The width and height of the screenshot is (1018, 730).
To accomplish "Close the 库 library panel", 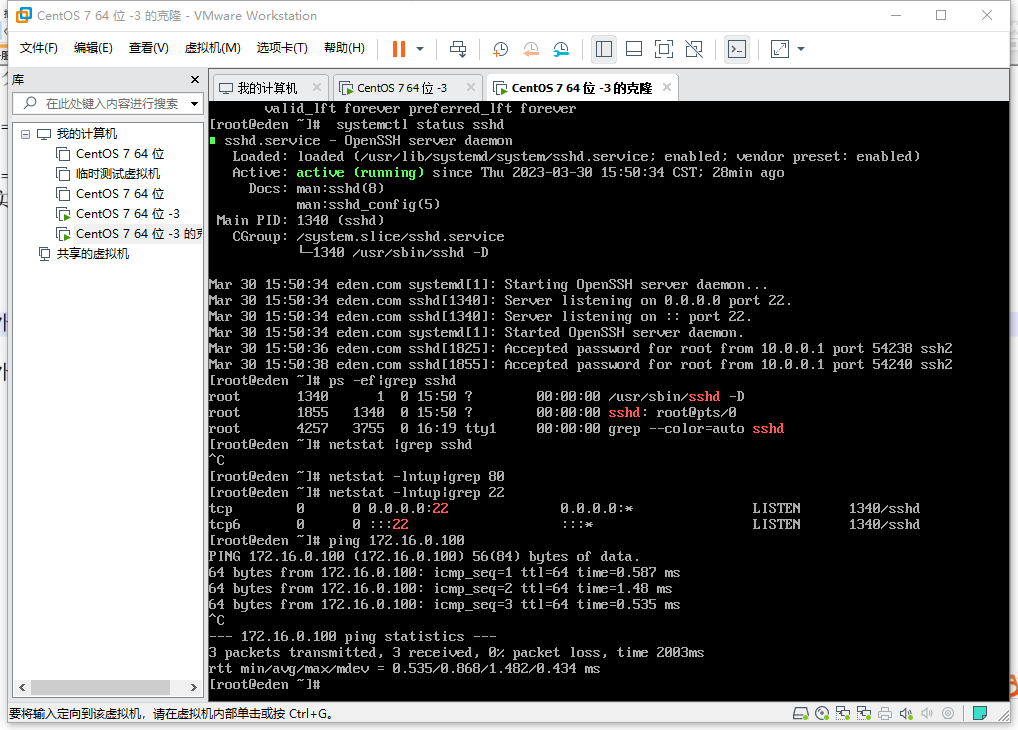I will pyautogui.click(x=195, y=79).
